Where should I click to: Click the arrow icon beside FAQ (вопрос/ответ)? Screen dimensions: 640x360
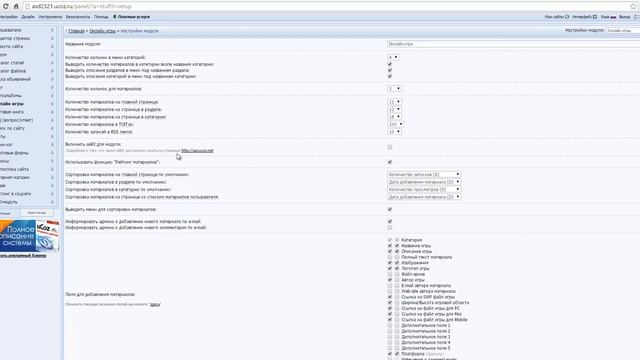click(52, 120)
